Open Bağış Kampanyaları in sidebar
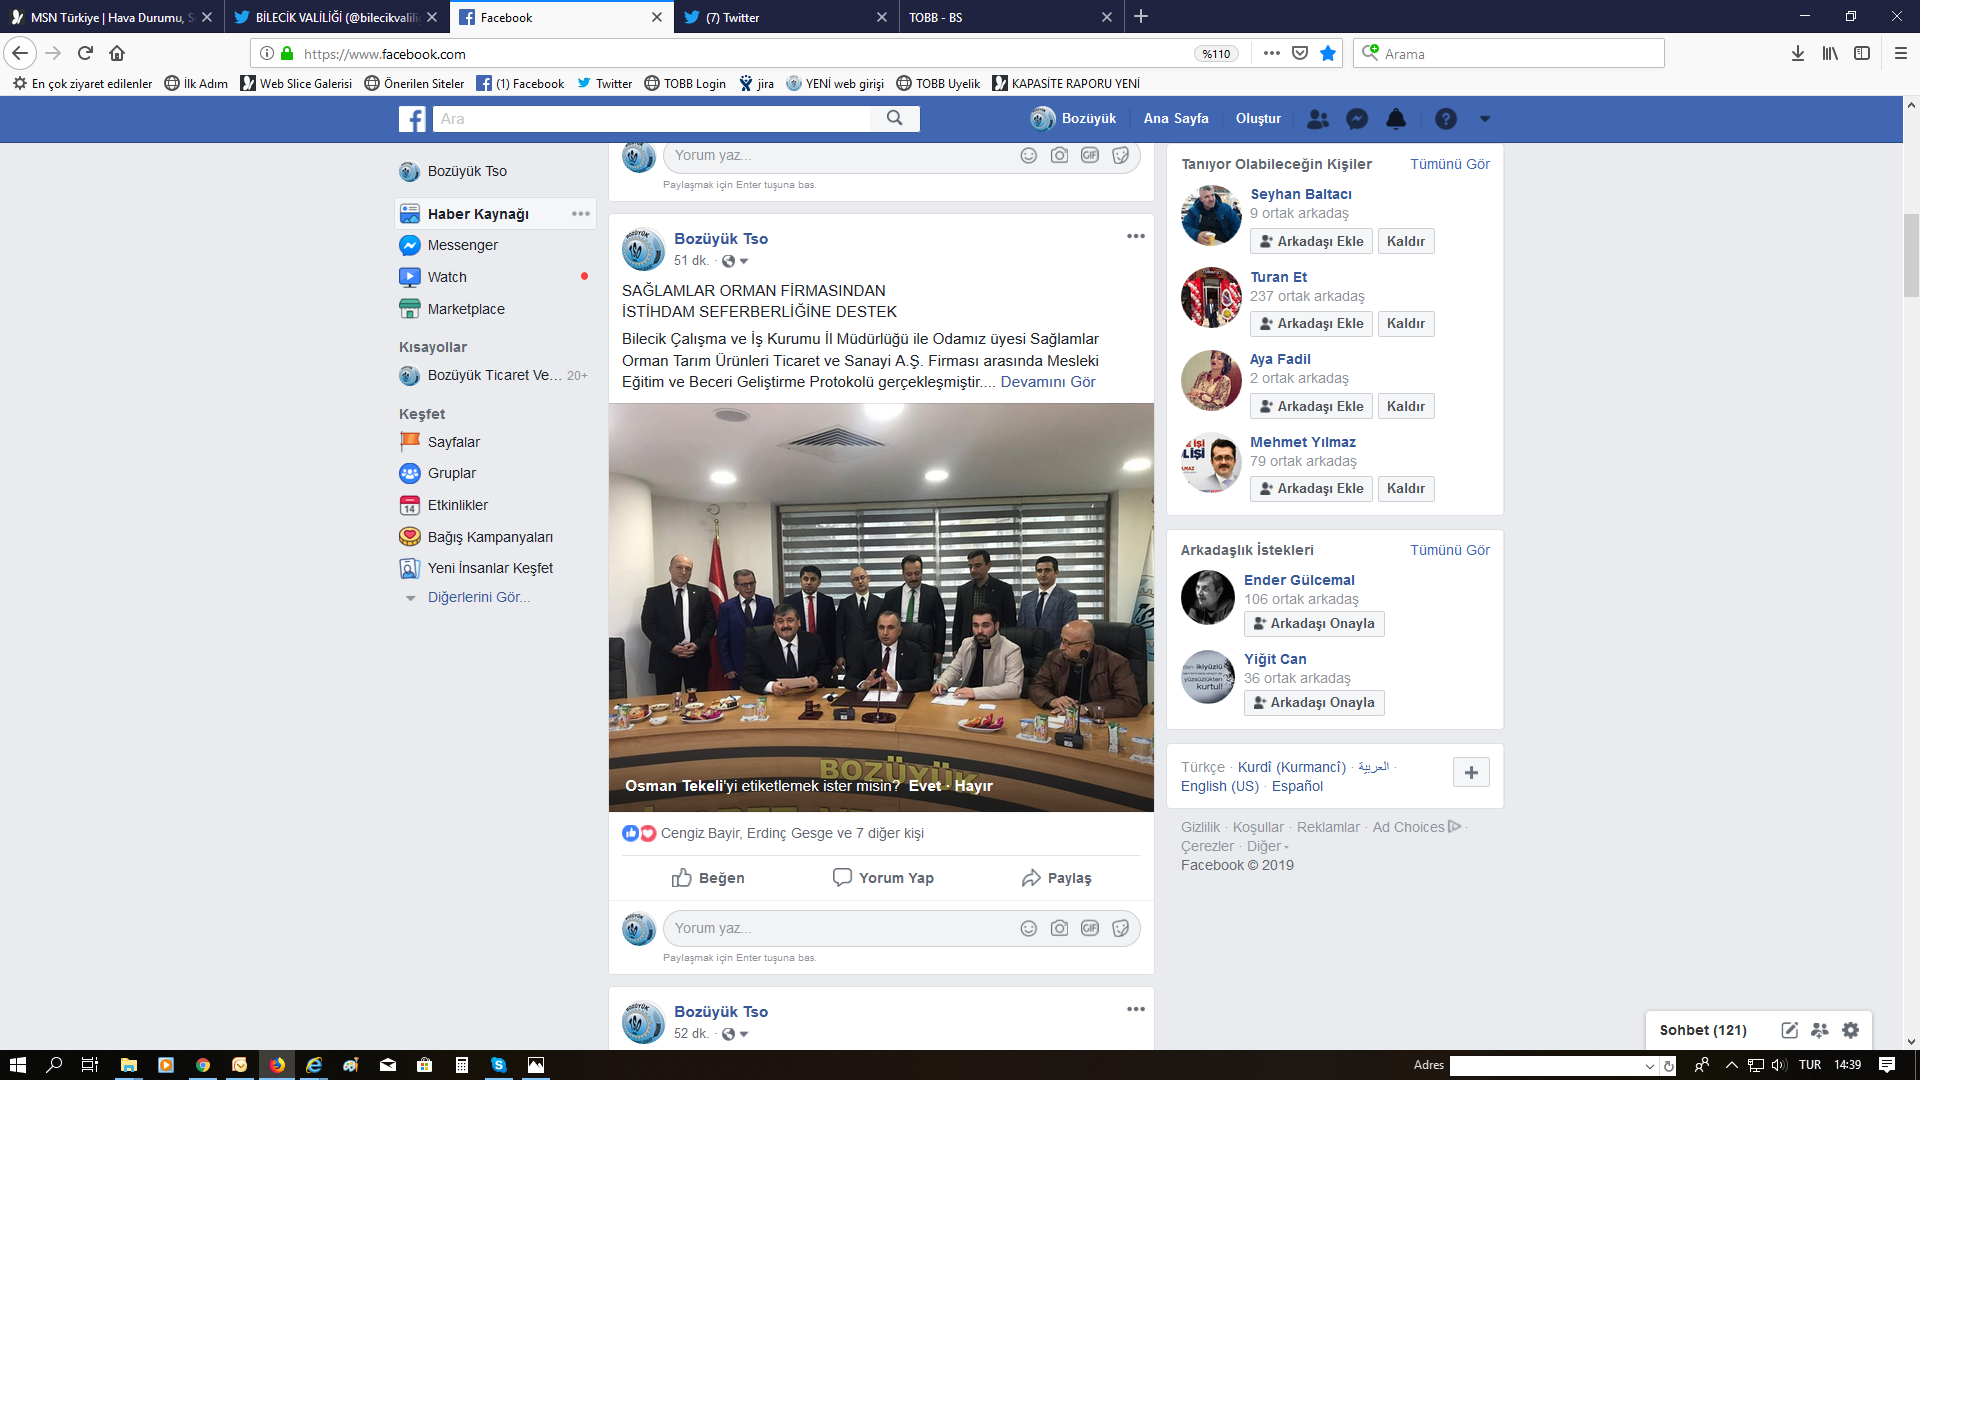1966x1426 pixels. coord(490,537)
